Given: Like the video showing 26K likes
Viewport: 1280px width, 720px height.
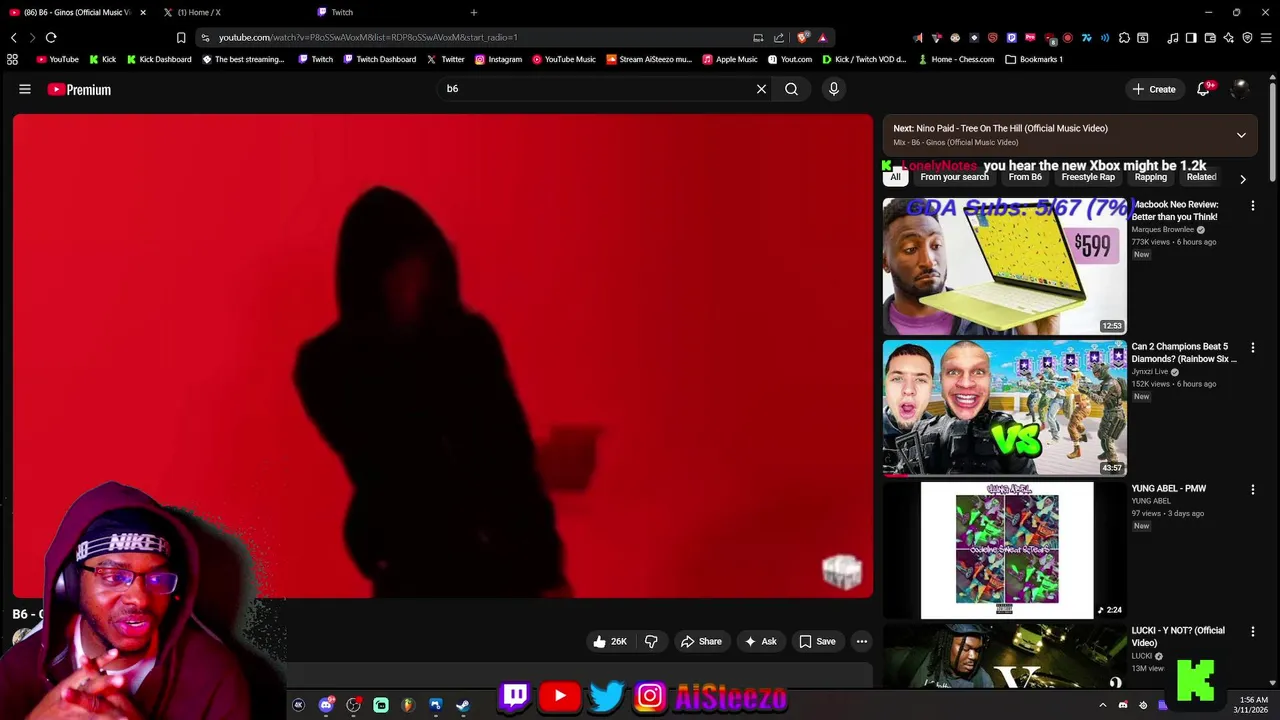Looking at the screenshot, I should click(x=610, y=641).
